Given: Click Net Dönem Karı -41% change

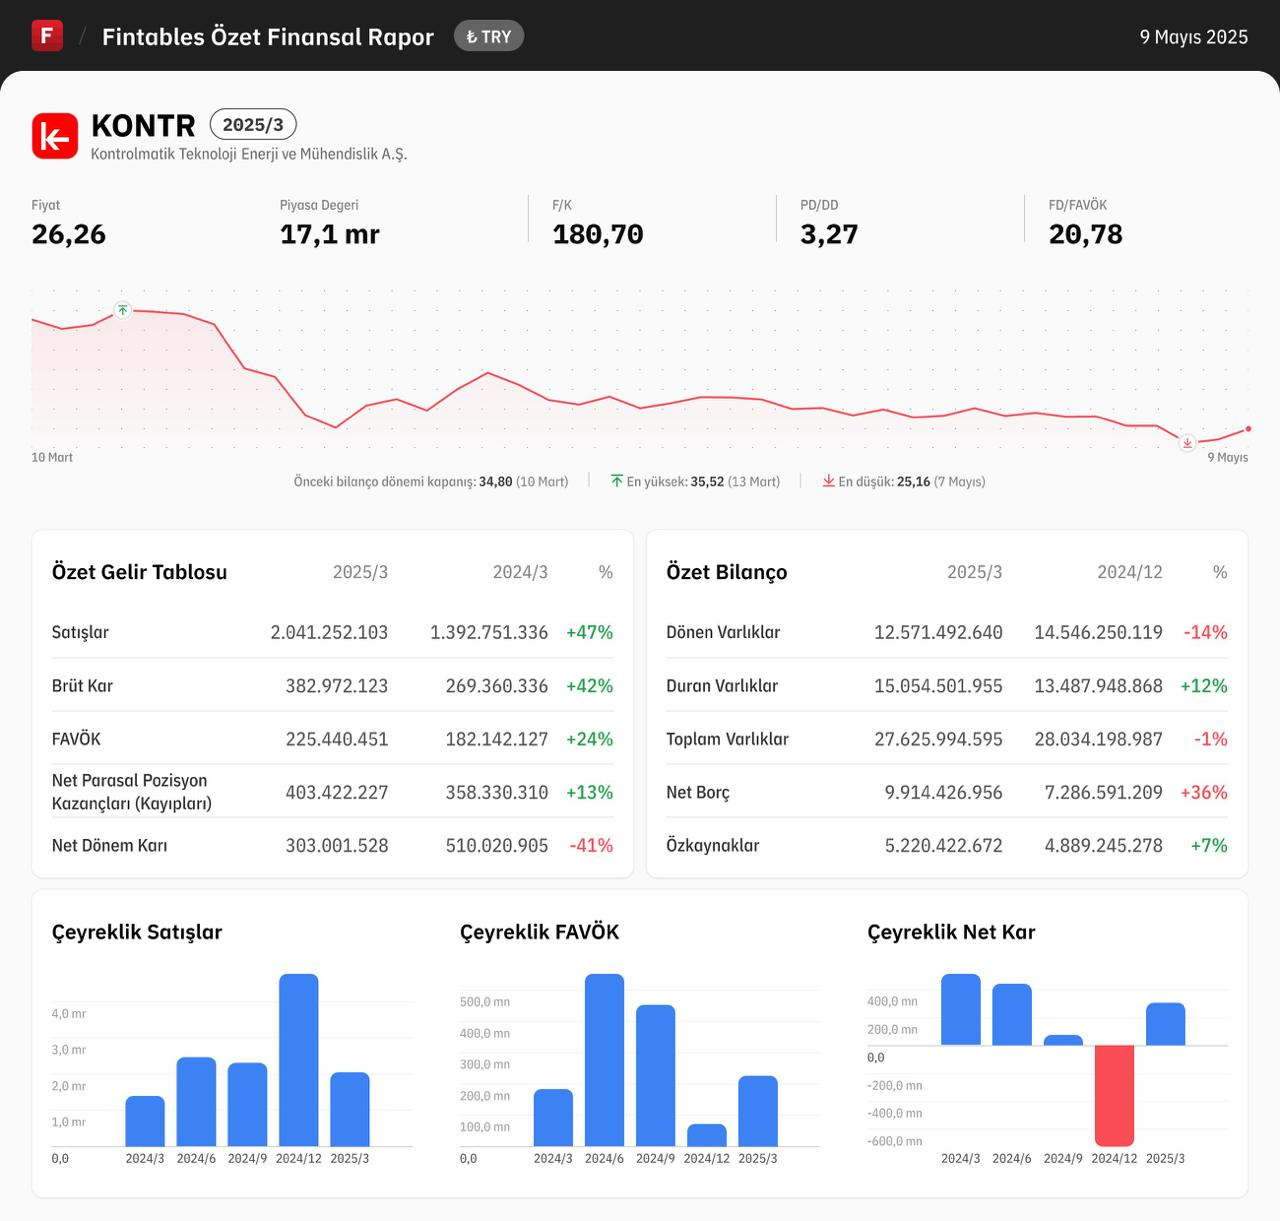Looking at the screenshot, I should (591, 845).
